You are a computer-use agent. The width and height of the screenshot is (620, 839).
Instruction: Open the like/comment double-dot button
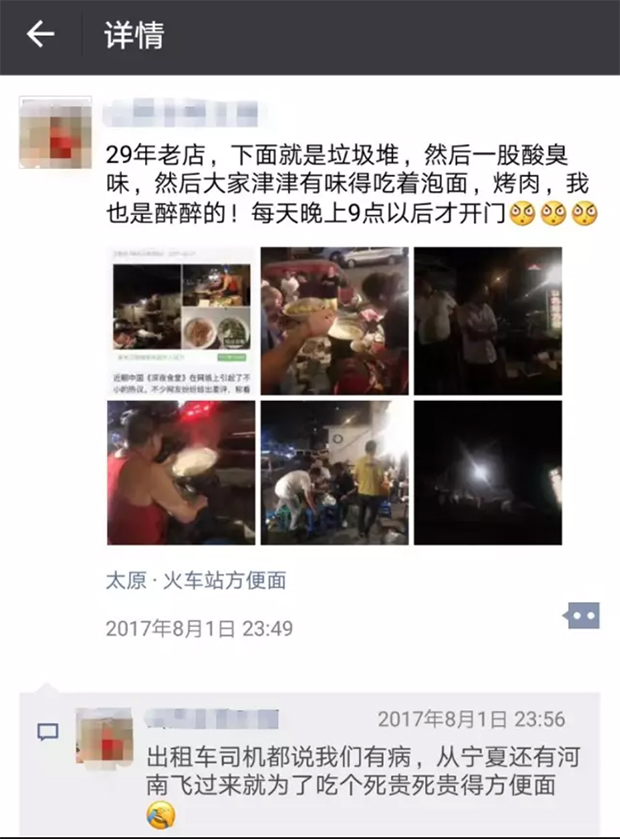tap(581, 616)
